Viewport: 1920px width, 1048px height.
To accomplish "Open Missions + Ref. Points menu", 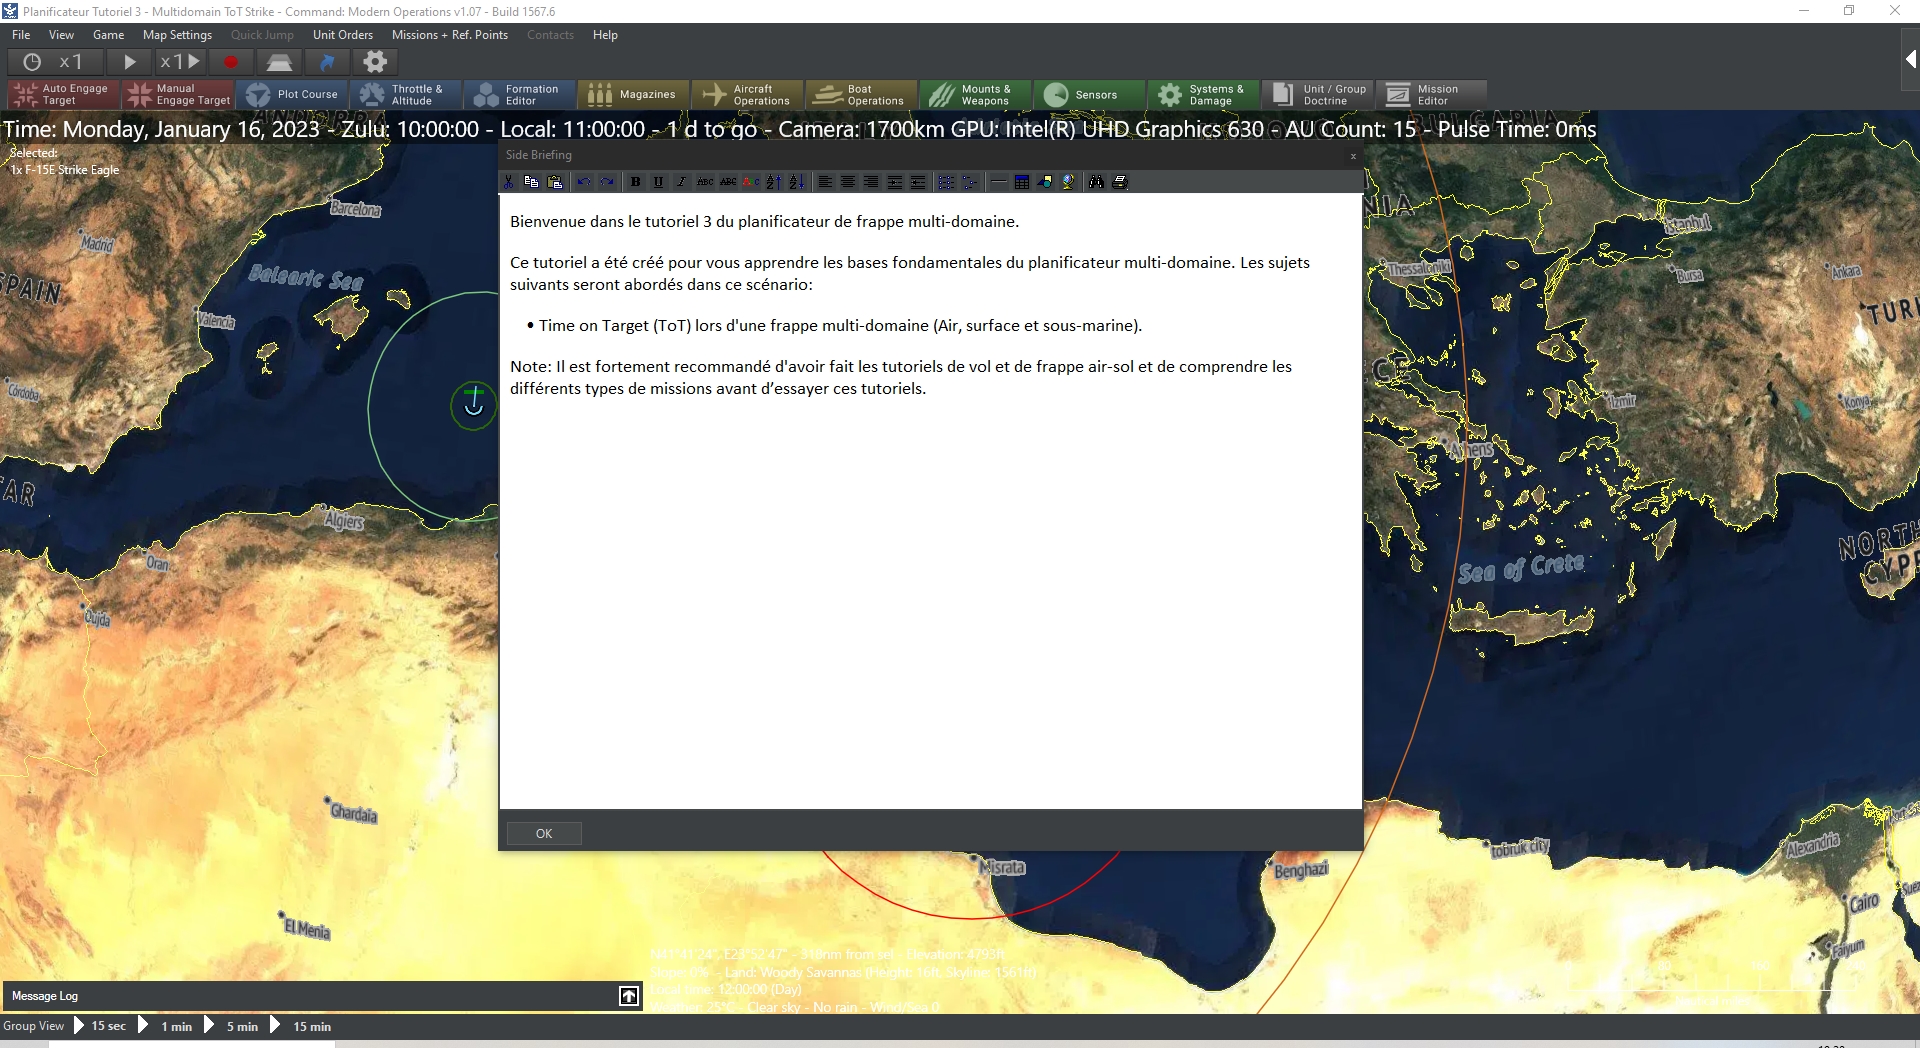I will (x=450, y=35).
